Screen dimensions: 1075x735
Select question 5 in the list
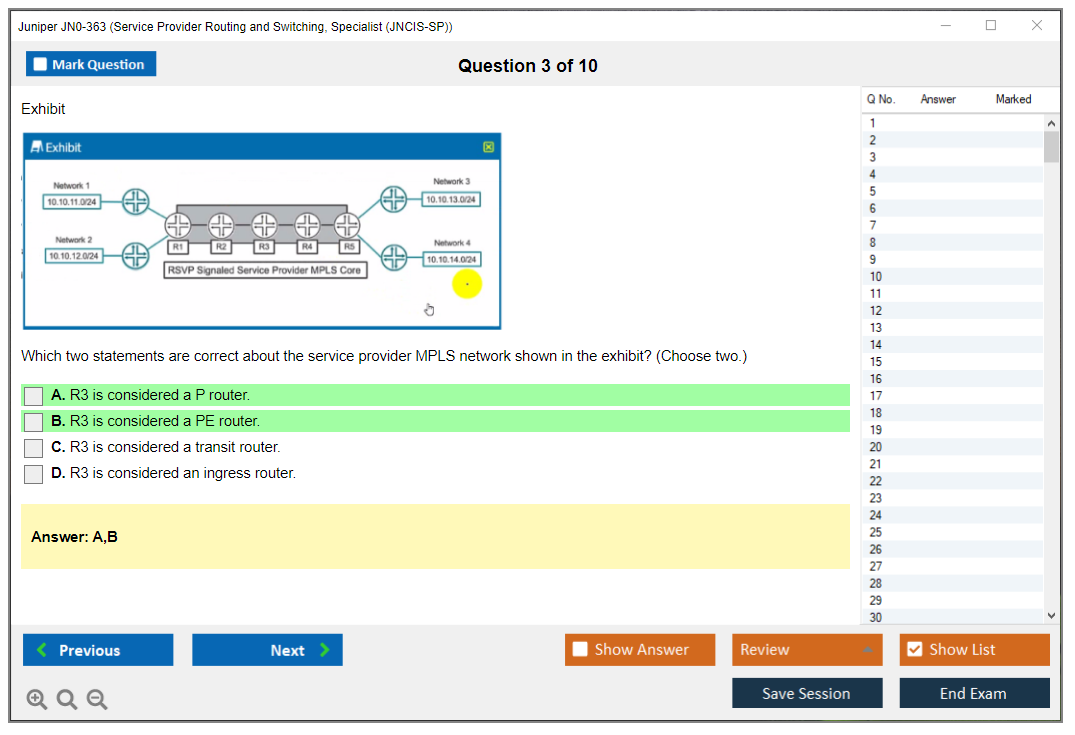coord(873,192)
